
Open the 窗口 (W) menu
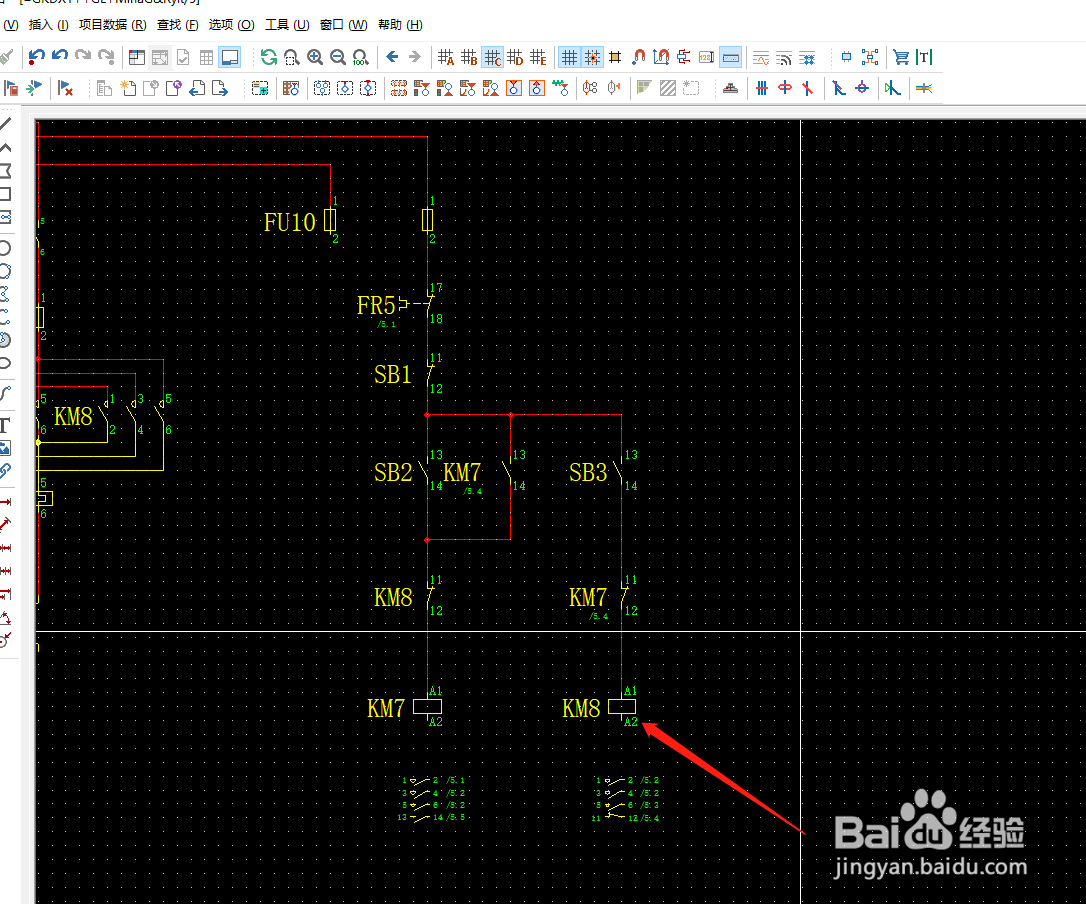tap(344, 25)
